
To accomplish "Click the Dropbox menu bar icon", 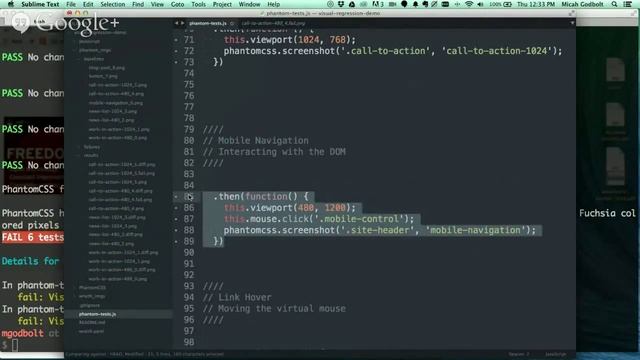I will click(x=341, y=4).
